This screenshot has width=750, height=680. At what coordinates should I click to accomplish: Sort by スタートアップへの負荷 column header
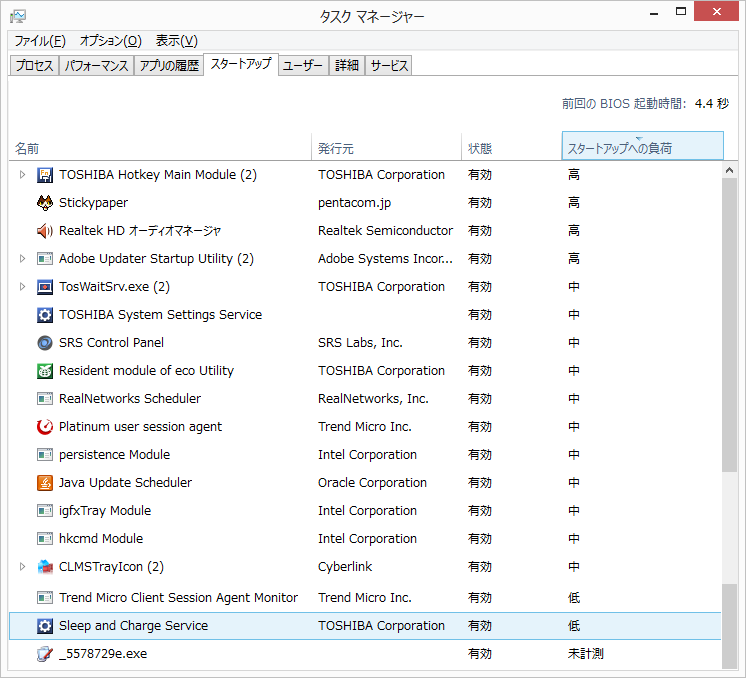[x=641, y=147]
